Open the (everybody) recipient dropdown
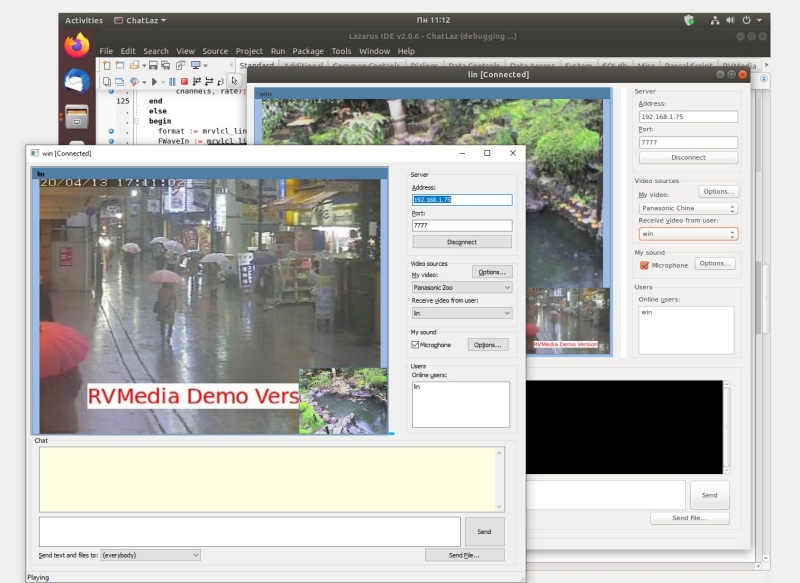 click(x=150, y=554)
